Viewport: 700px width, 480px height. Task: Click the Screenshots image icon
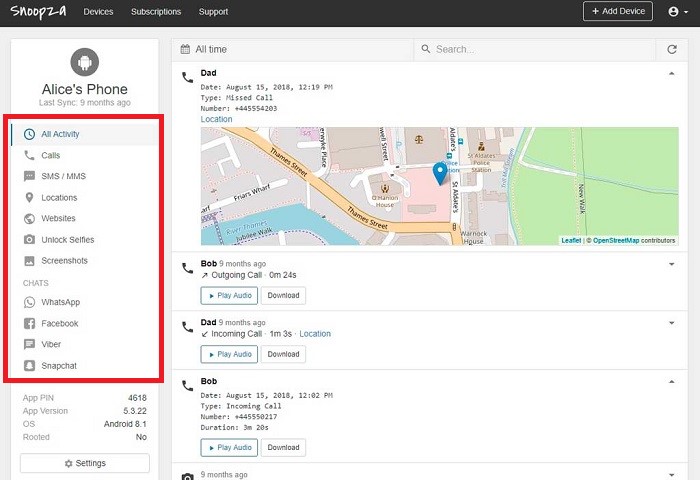pos(29,261)
